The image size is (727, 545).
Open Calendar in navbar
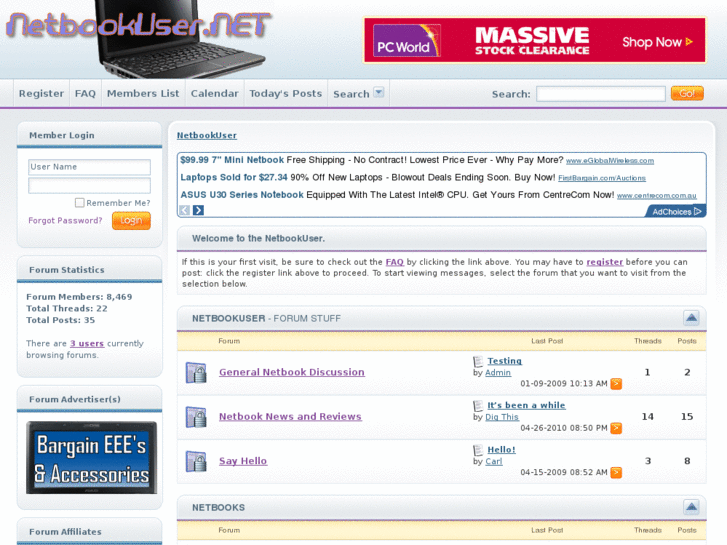click(x=215, y=93)
